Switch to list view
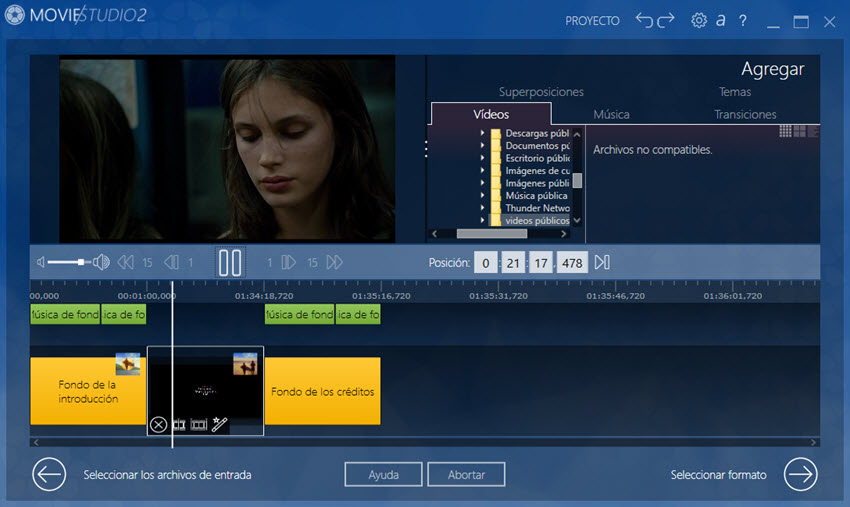 813,131
